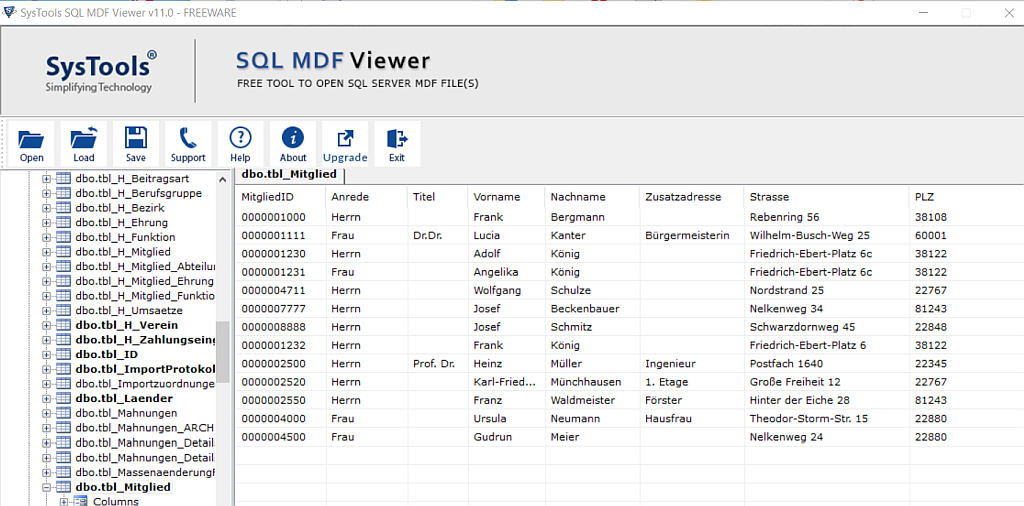Select dbo.tbl_H_Verein in the tree
The image size is (1024, 506).
[126, 325]
